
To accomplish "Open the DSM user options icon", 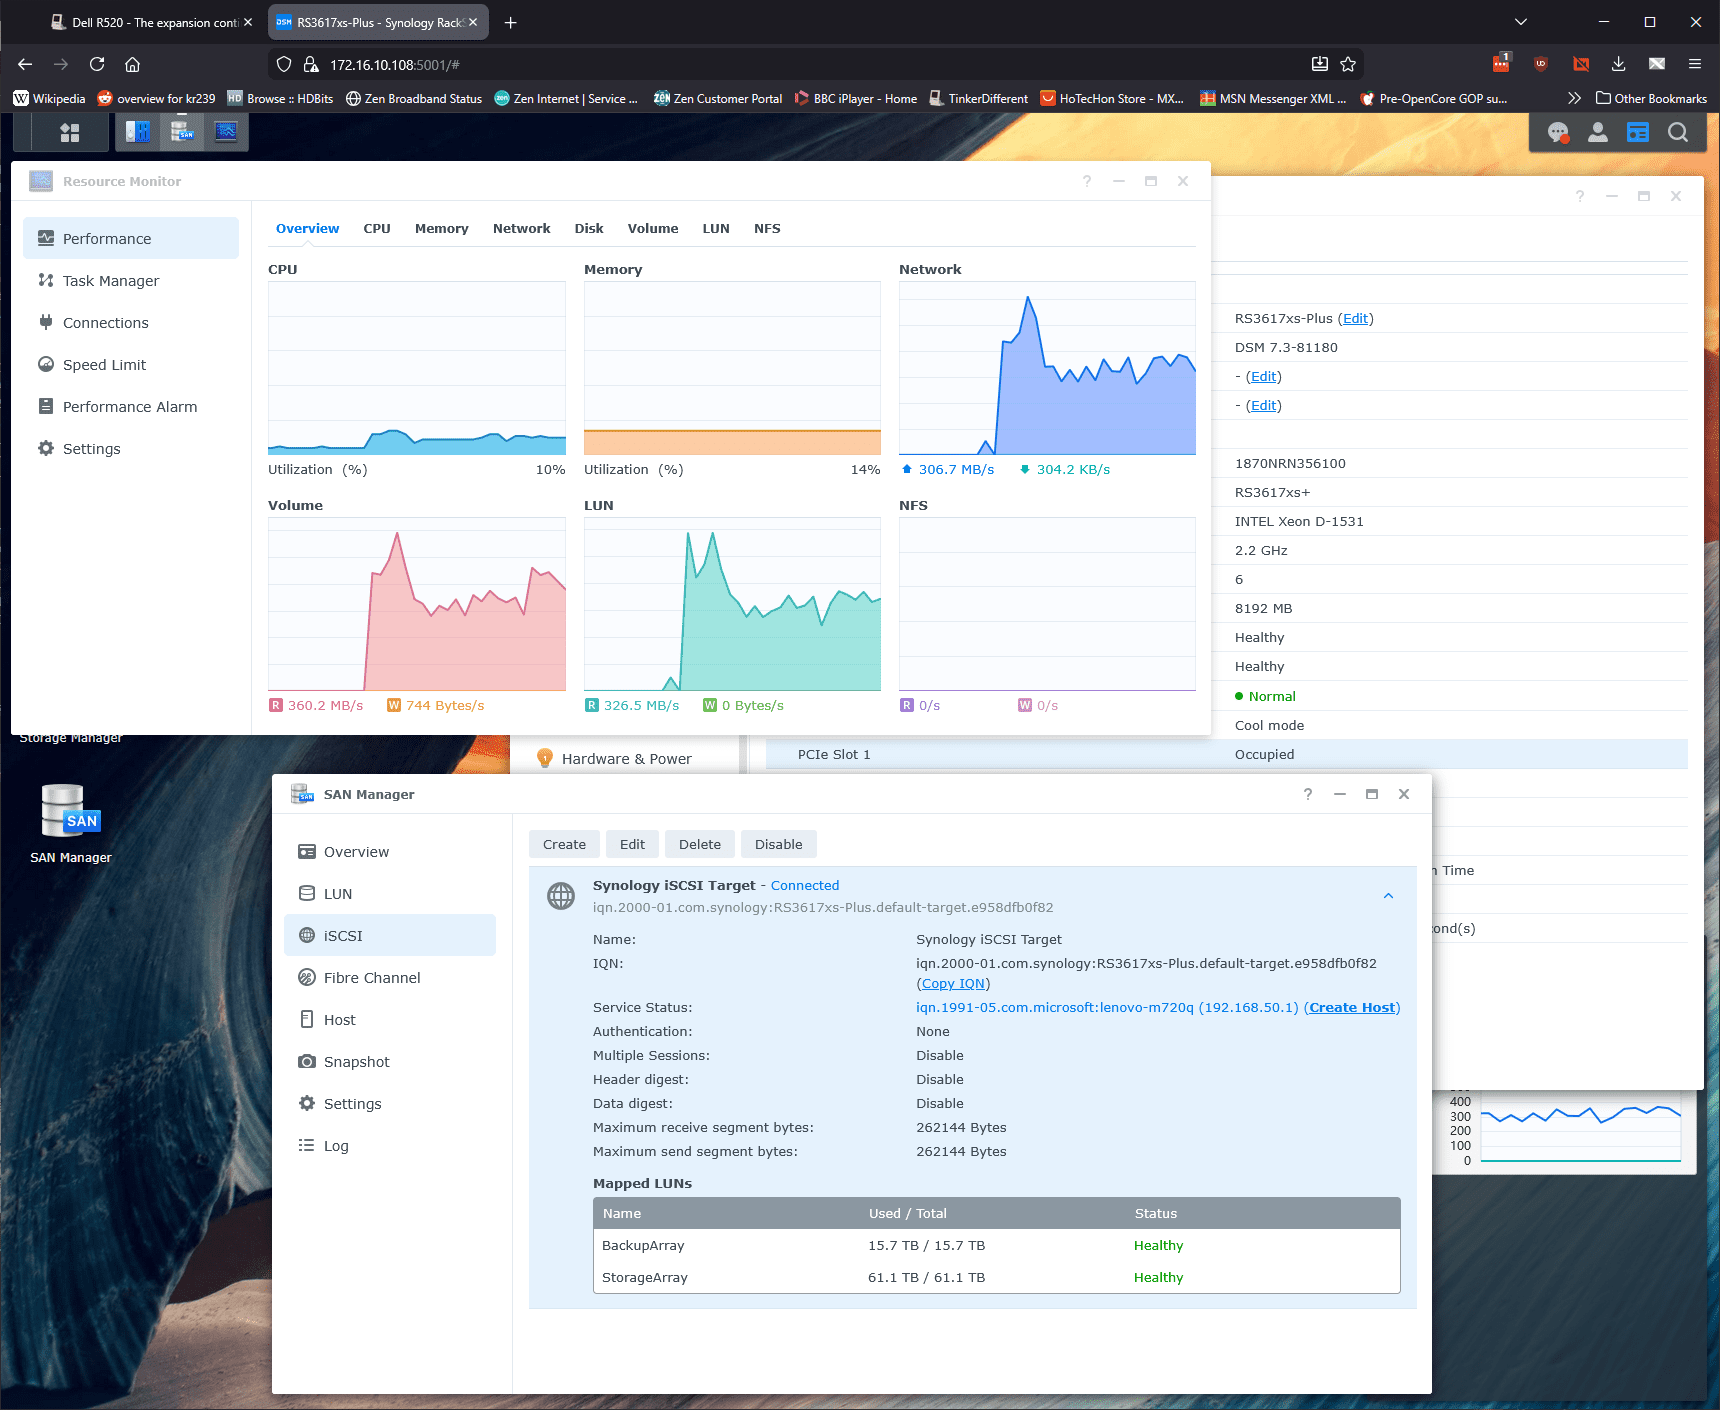I will (1597, 132).
